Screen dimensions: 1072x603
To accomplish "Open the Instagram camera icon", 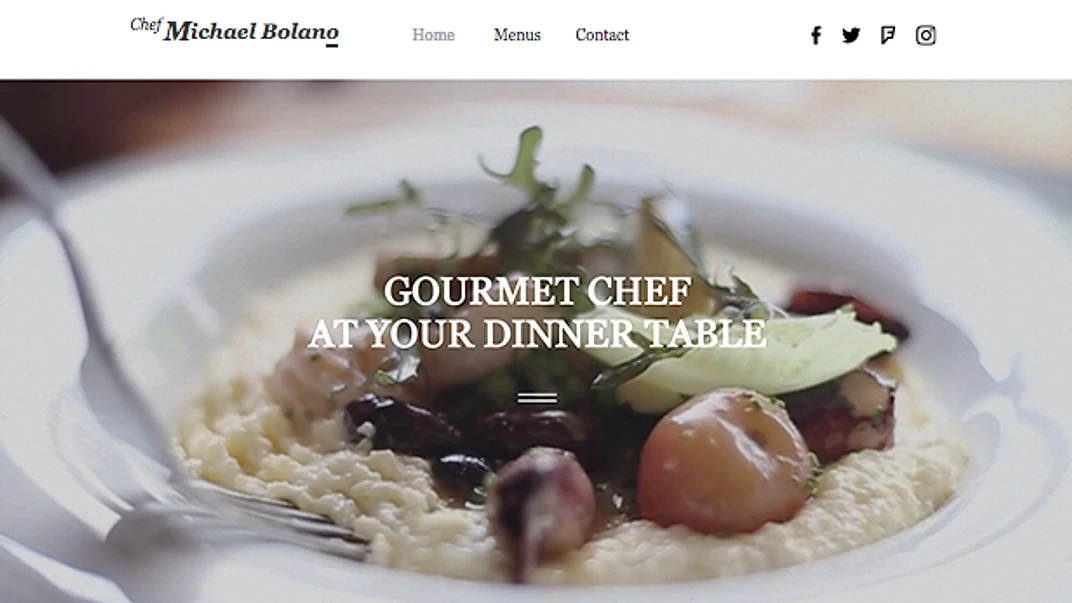I will pos(926,36).
